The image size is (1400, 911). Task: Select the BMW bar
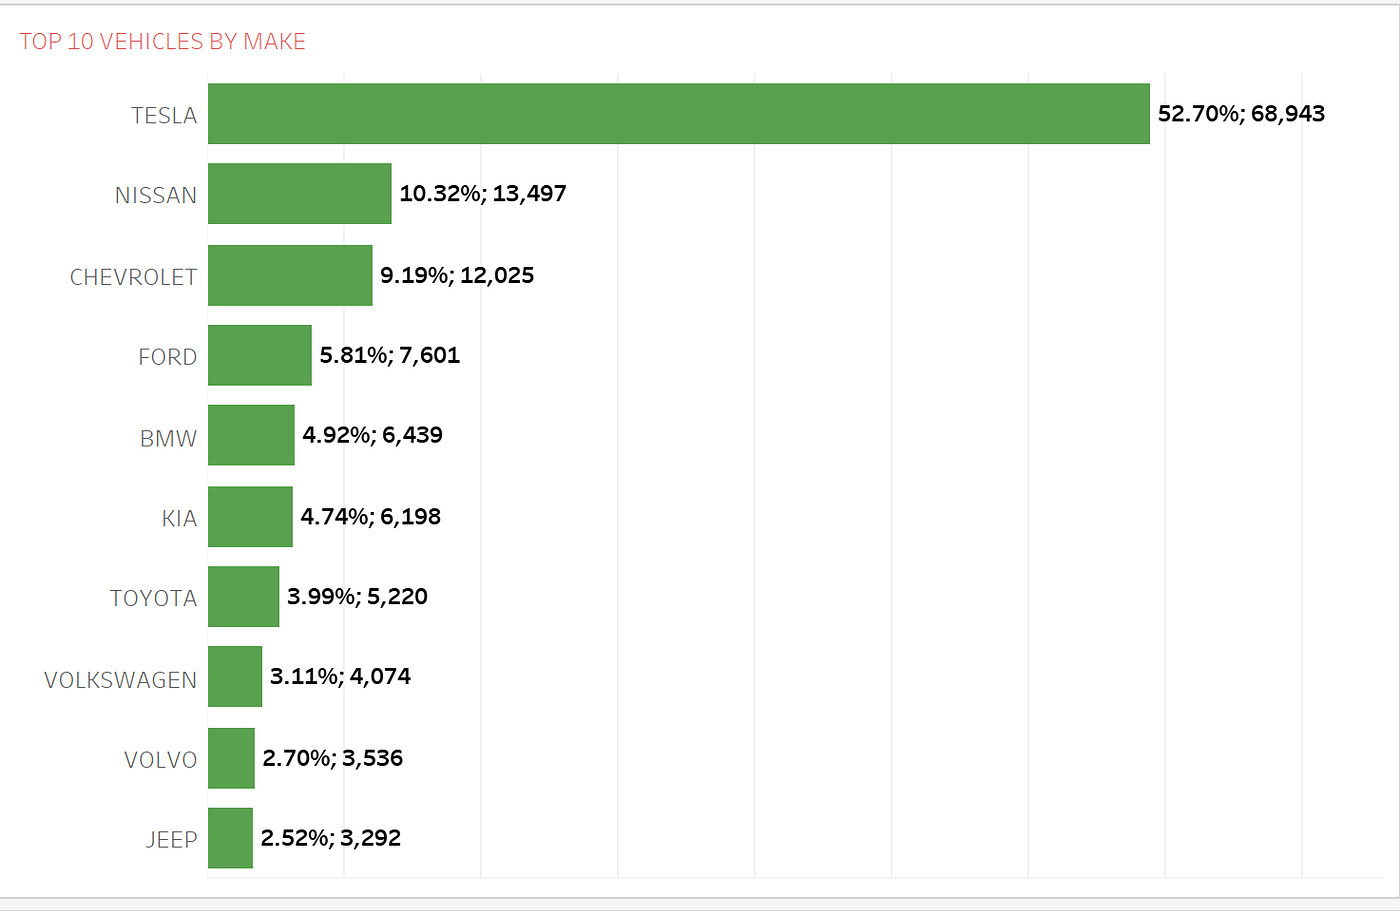[x=251, y=435]
